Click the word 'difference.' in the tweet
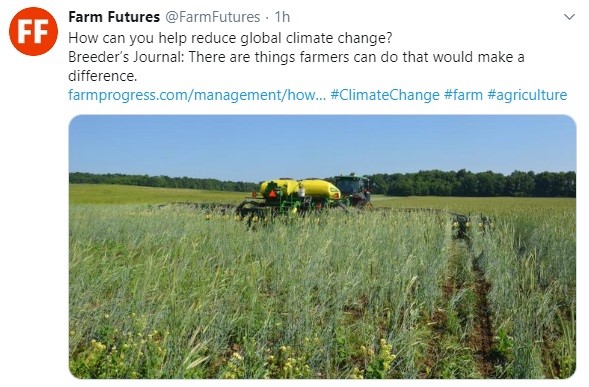 point(103,76)
